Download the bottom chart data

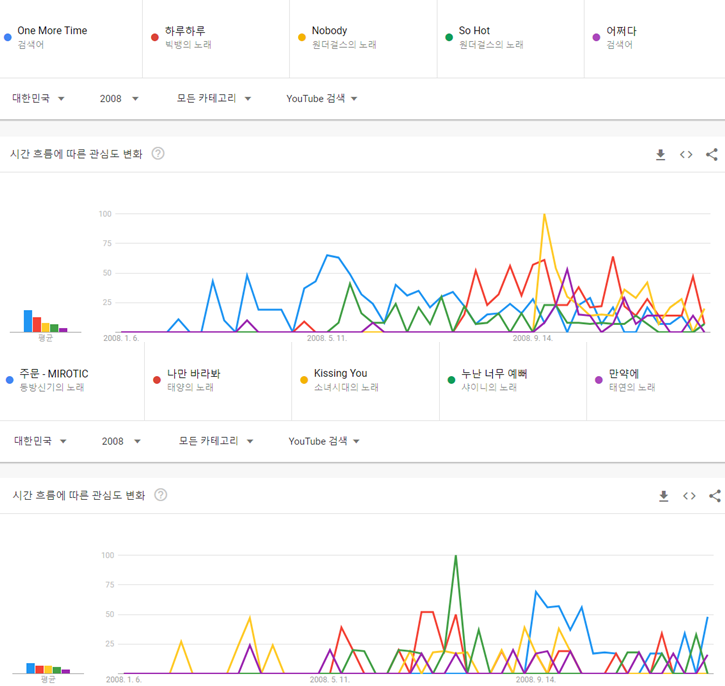664,496
